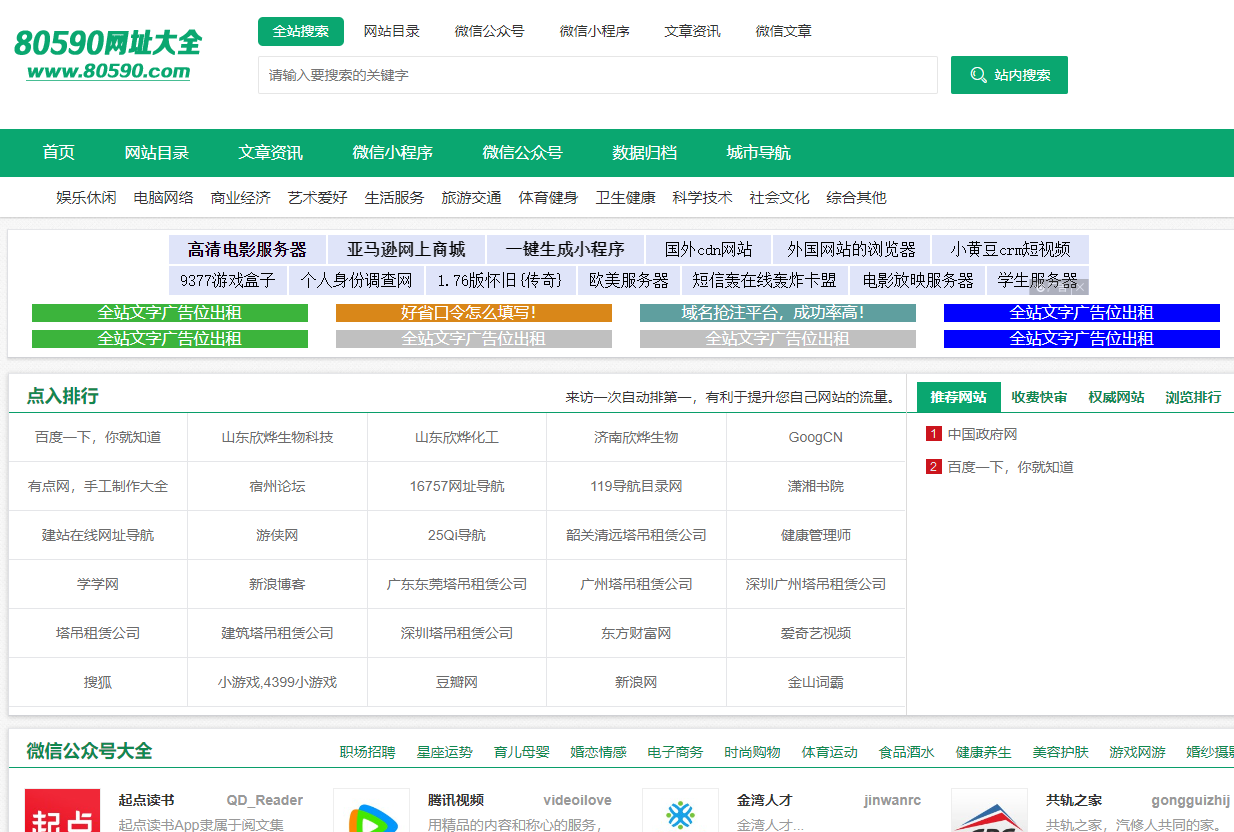Click the 首页 navigation item
This screenshot has width=1234, height=832.
tap(58, 152)
